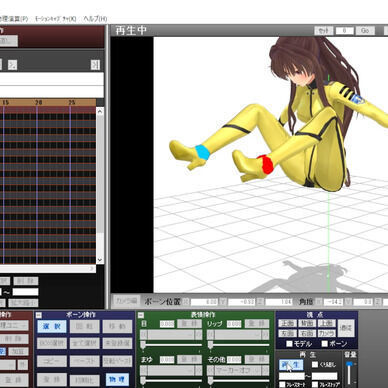Collapse the ボーン操作 panel
The height and width of the screenshot is (388, 388).
pyautogui.click(x=39, y=315)
